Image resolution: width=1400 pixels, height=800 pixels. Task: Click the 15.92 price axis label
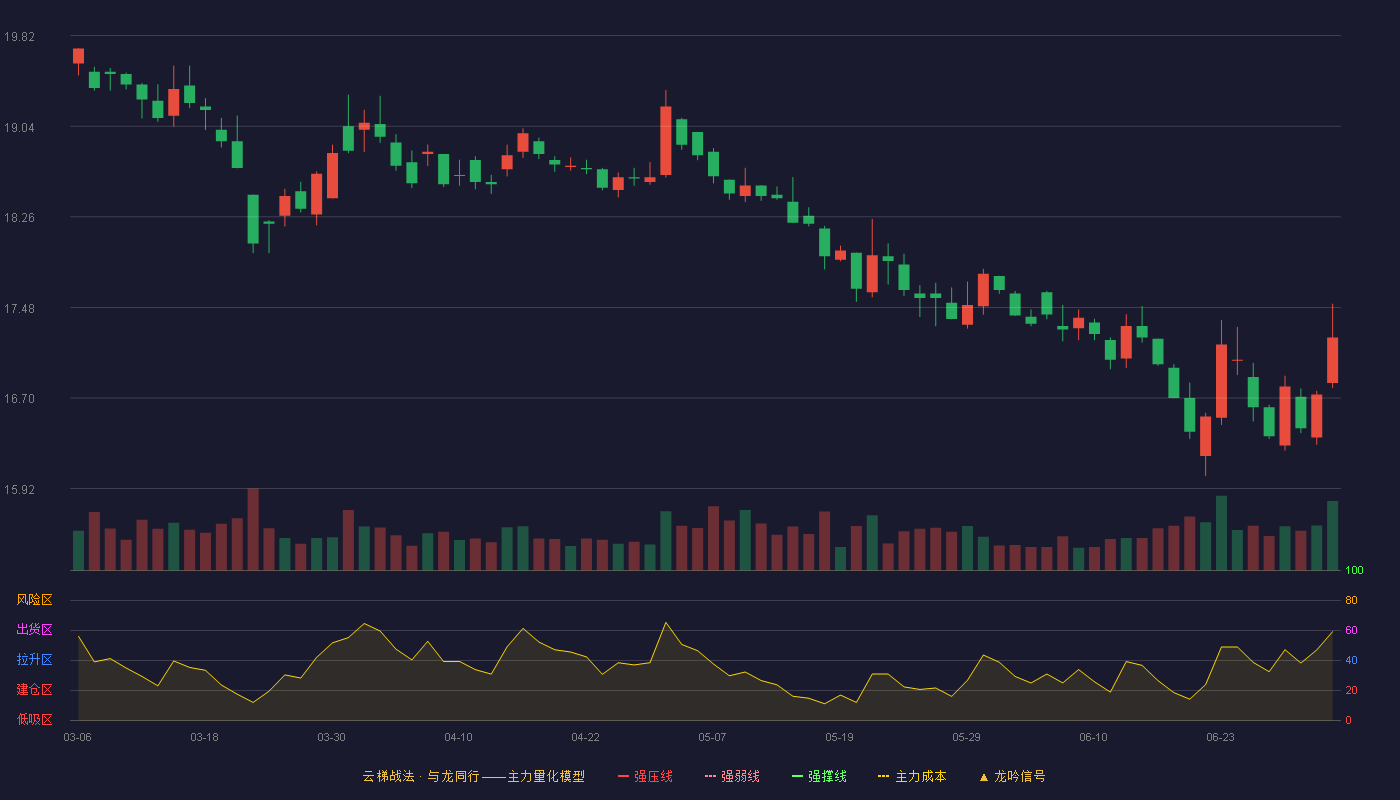[19, 490]
